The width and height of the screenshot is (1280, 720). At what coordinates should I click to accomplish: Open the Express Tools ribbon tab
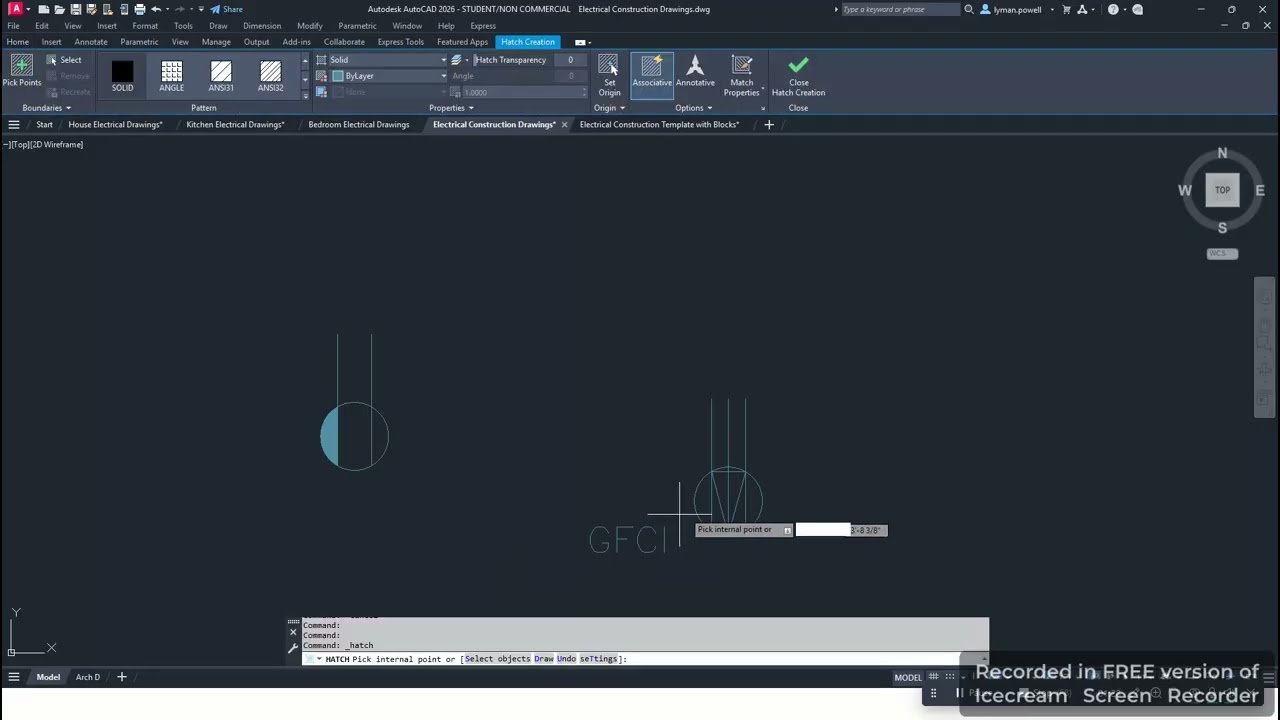401,42
